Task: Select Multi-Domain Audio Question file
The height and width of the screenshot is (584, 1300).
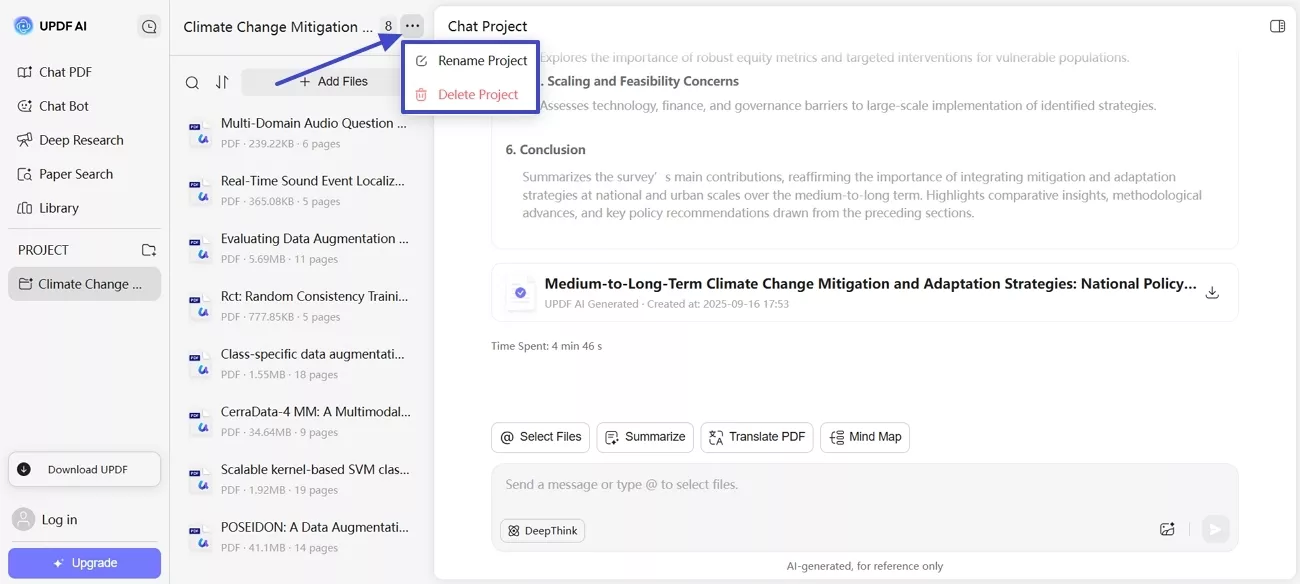Action: tap(300, 133)
